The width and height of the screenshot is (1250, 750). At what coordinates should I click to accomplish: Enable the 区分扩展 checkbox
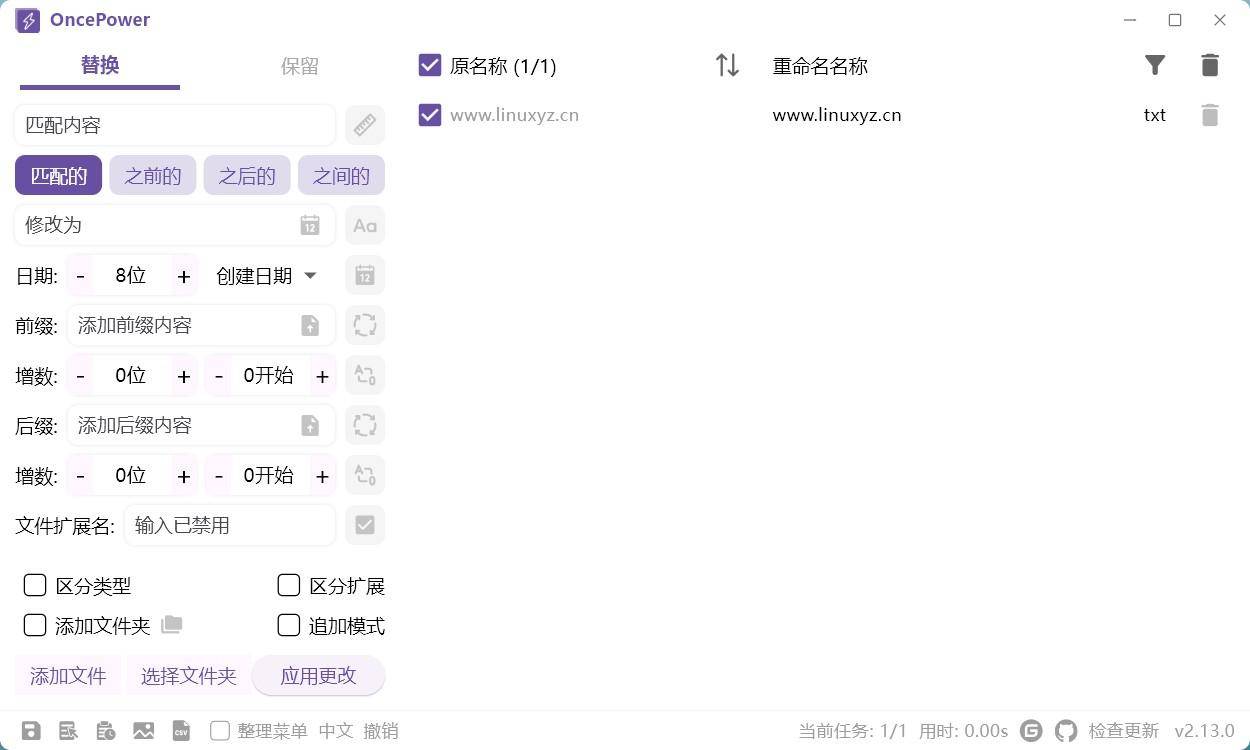click(289, 585)
